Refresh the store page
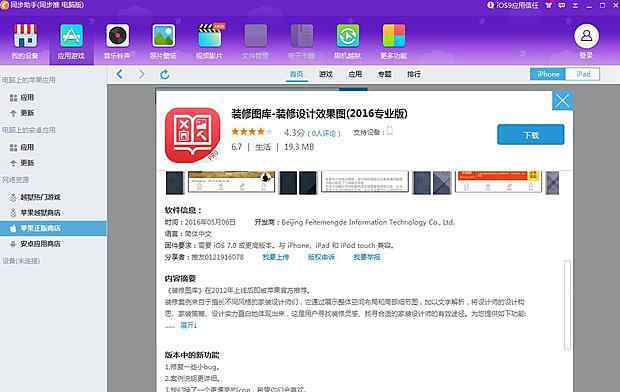Screen dimensions: 620x392 165,74
